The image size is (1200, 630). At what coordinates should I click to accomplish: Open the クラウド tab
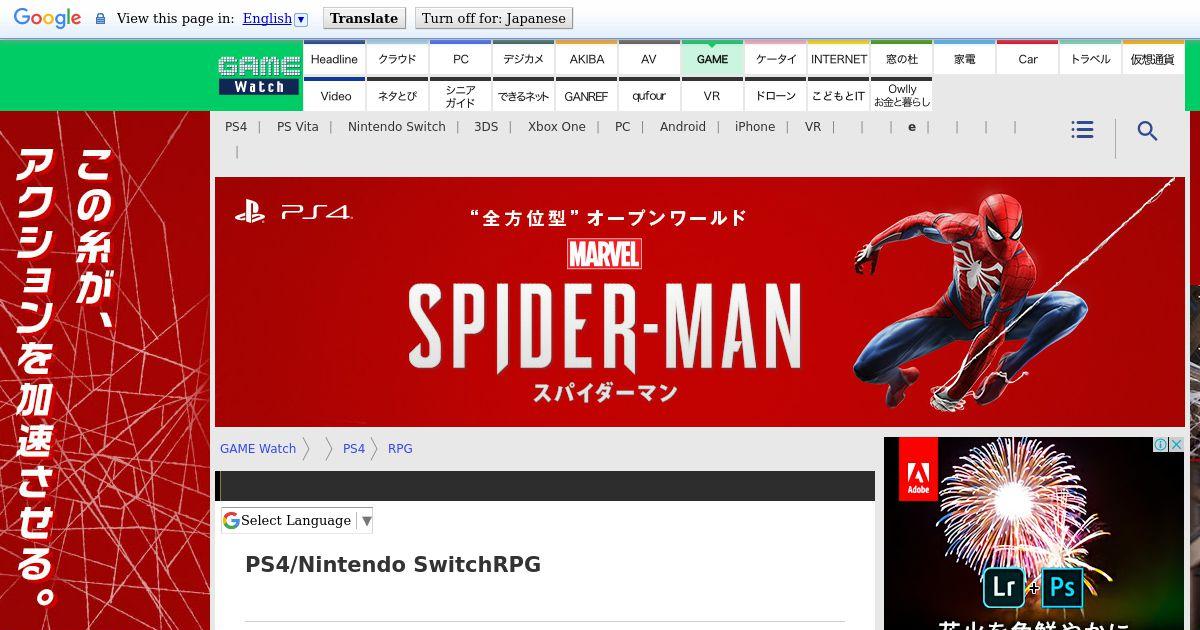[x=397, y=59]
